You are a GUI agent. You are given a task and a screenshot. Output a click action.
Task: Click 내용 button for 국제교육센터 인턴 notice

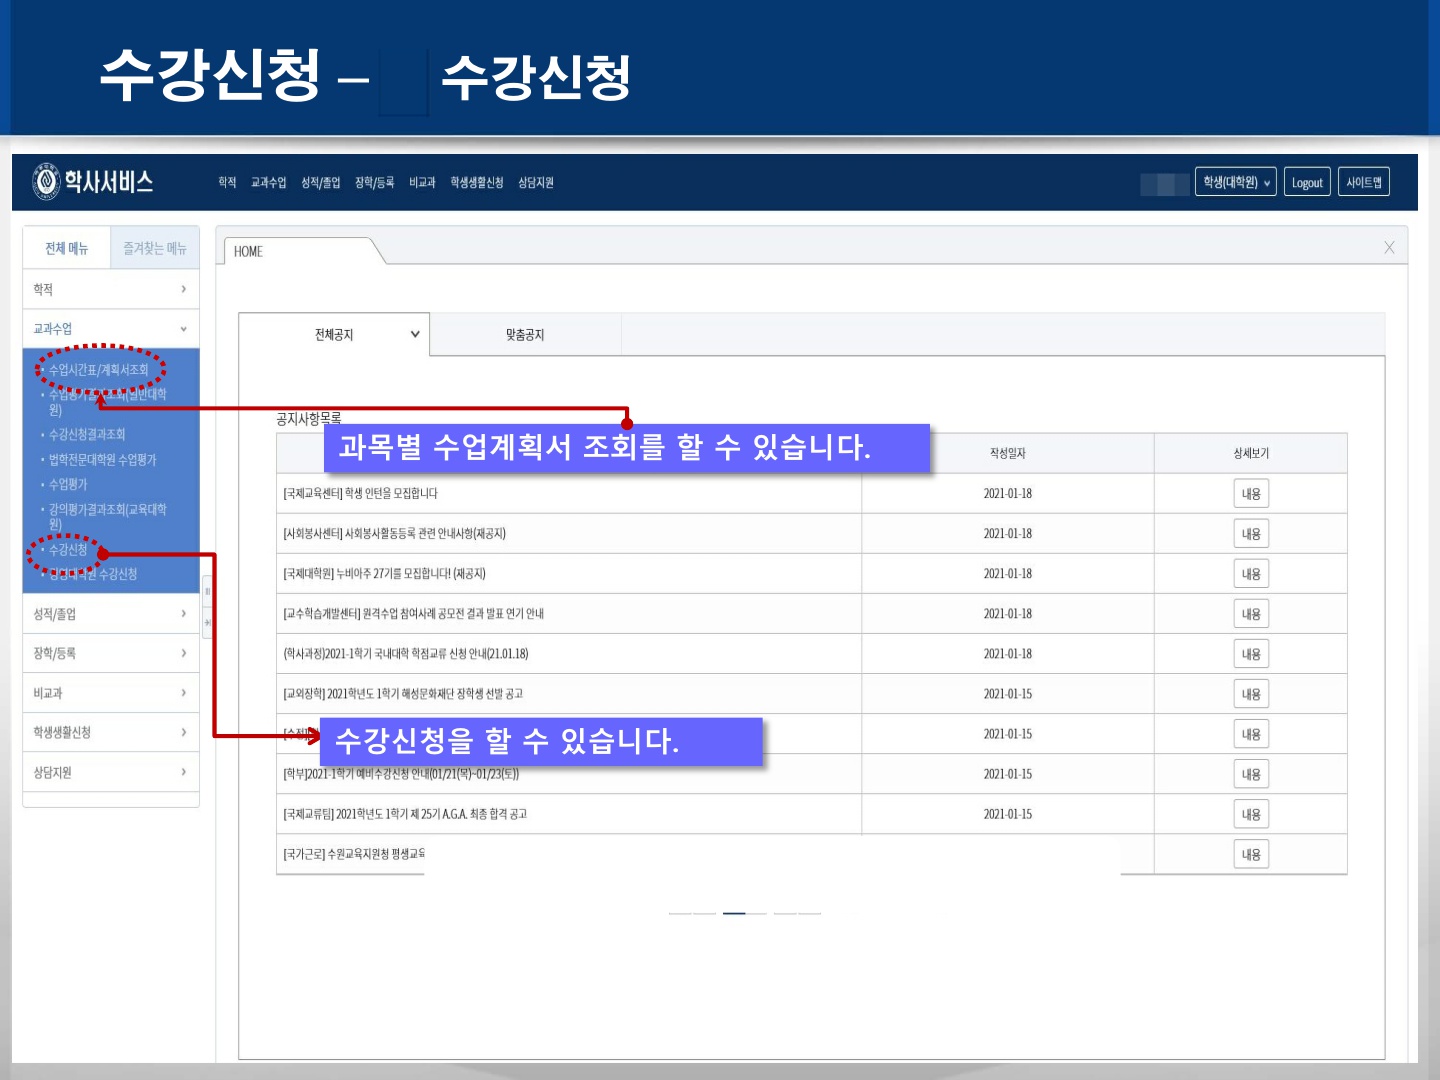coord(1250,494)
